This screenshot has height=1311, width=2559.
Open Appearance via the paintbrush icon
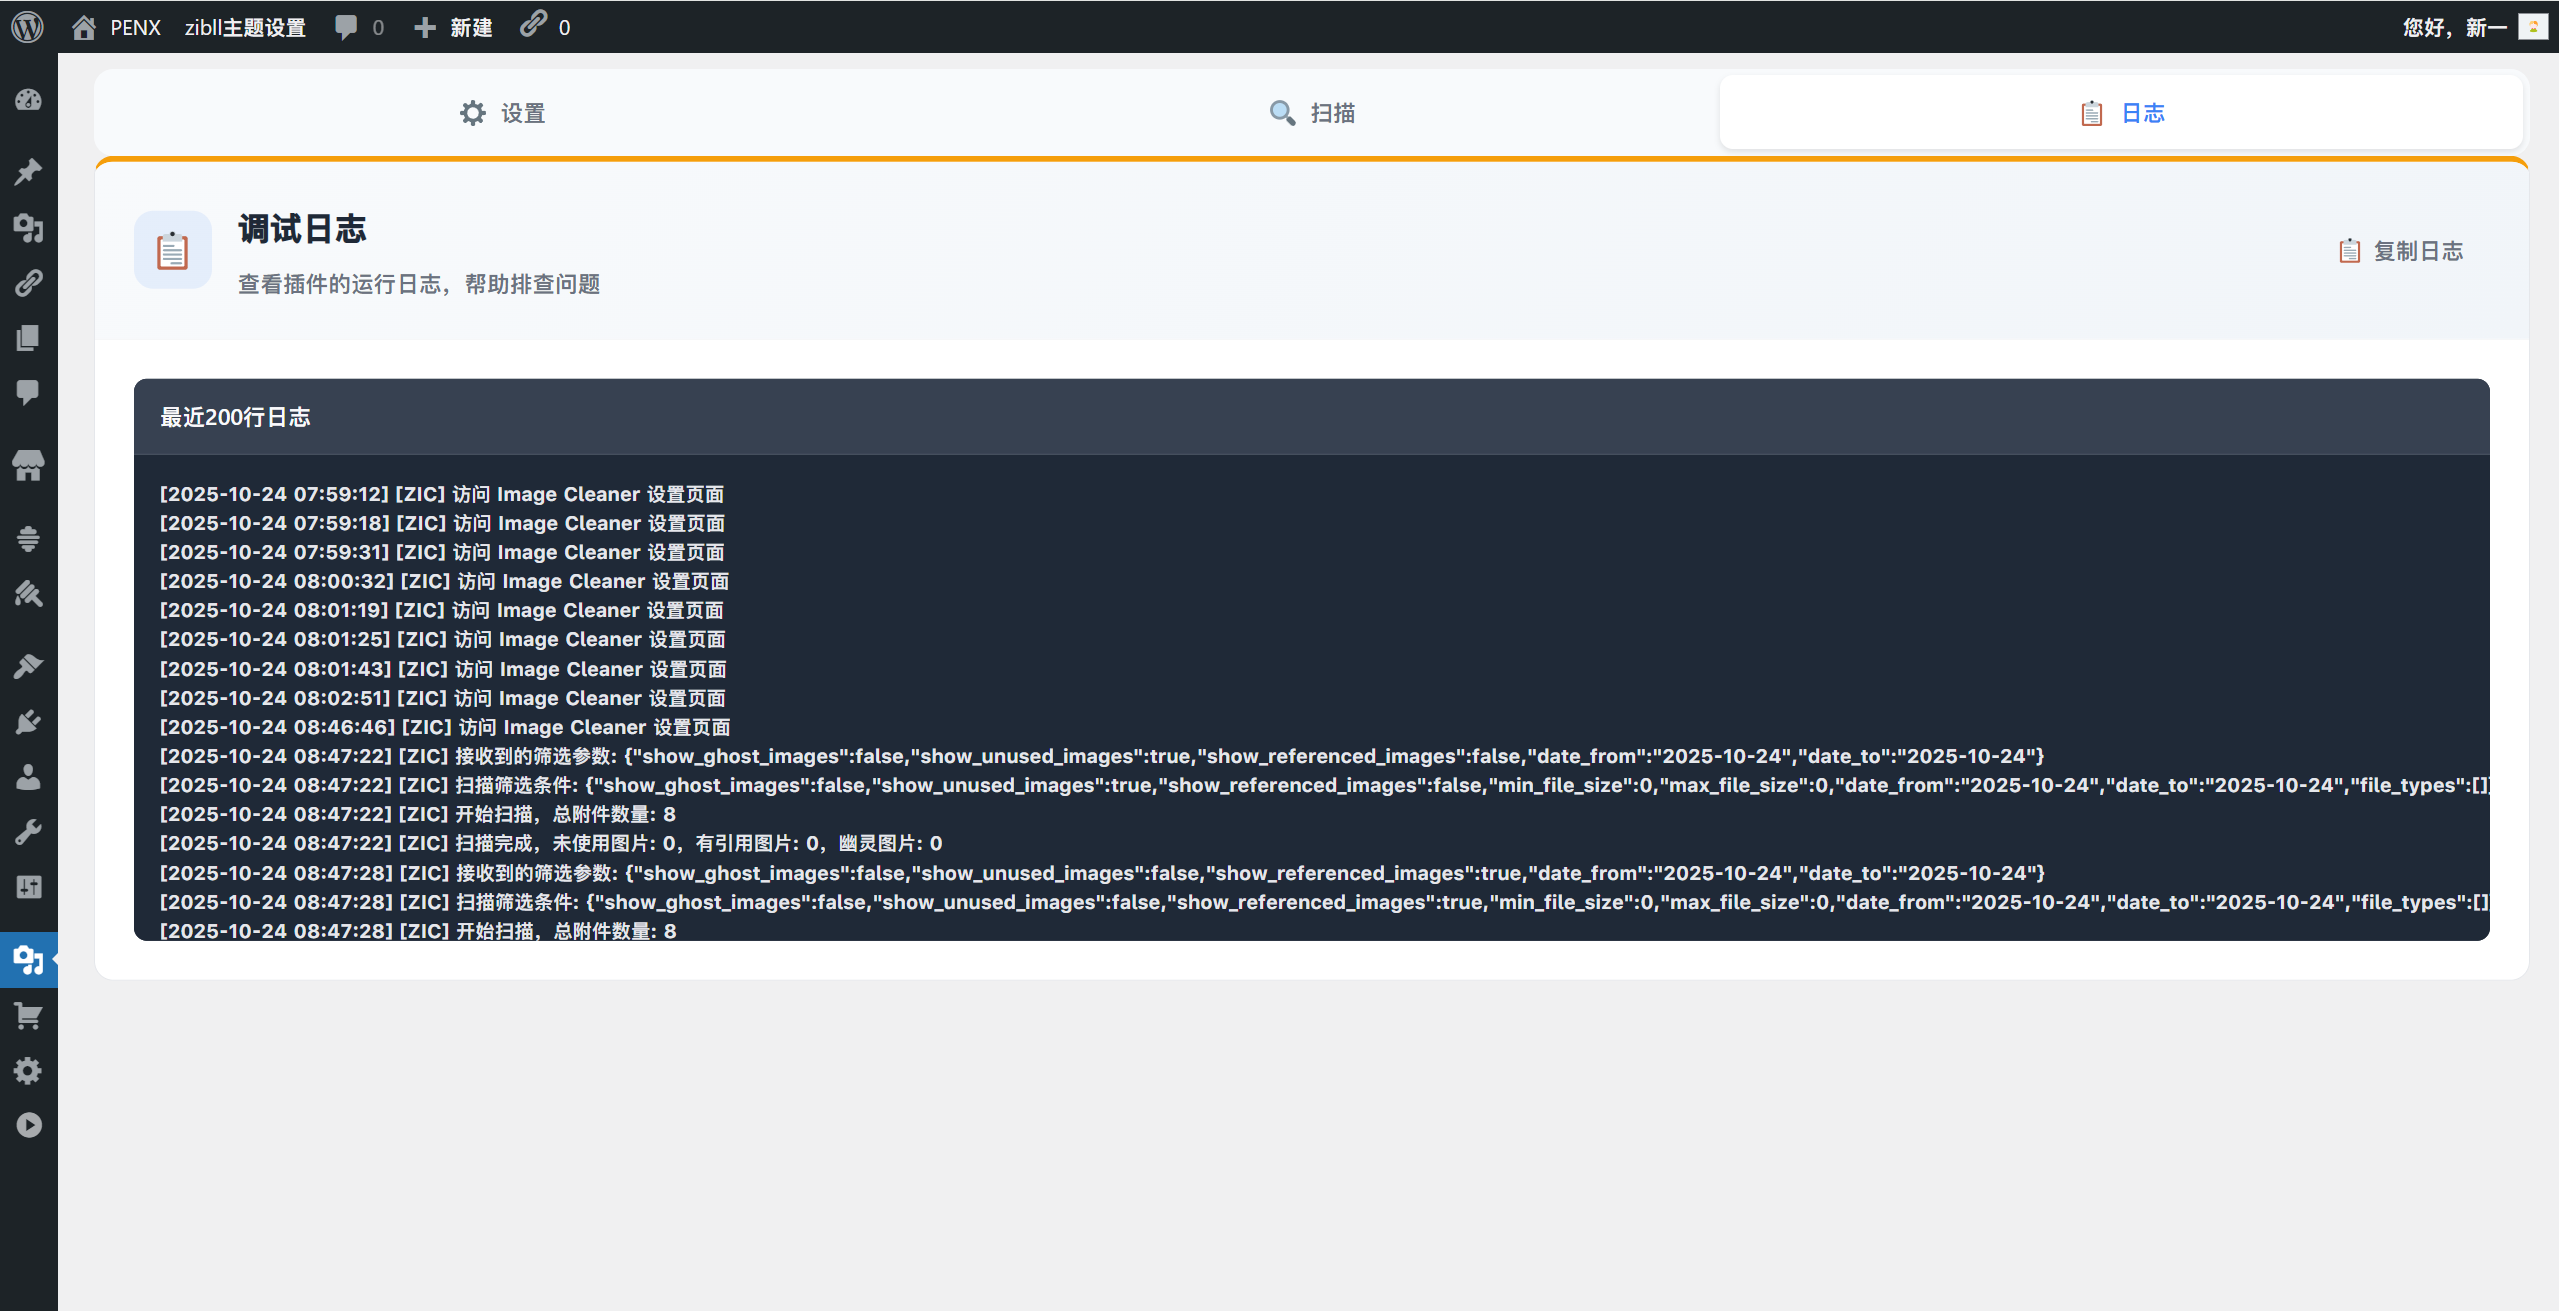[28, 666]
